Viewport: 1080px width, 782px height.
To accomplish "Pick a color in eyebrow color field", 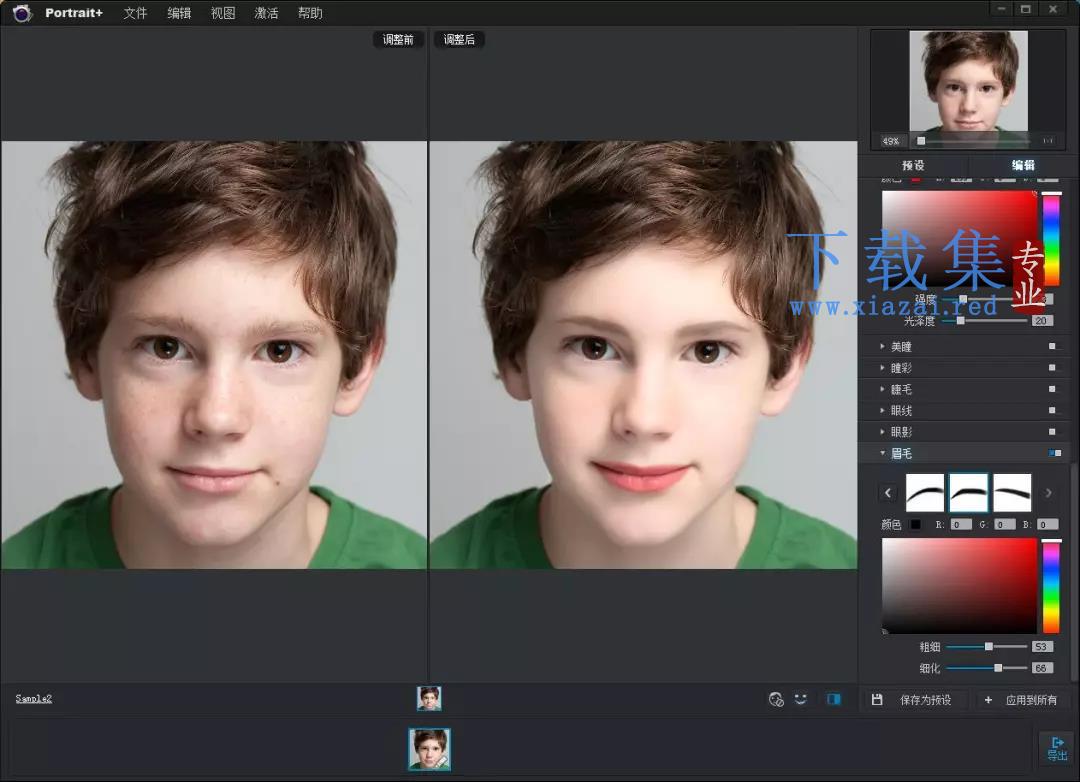I will [959, 586].
